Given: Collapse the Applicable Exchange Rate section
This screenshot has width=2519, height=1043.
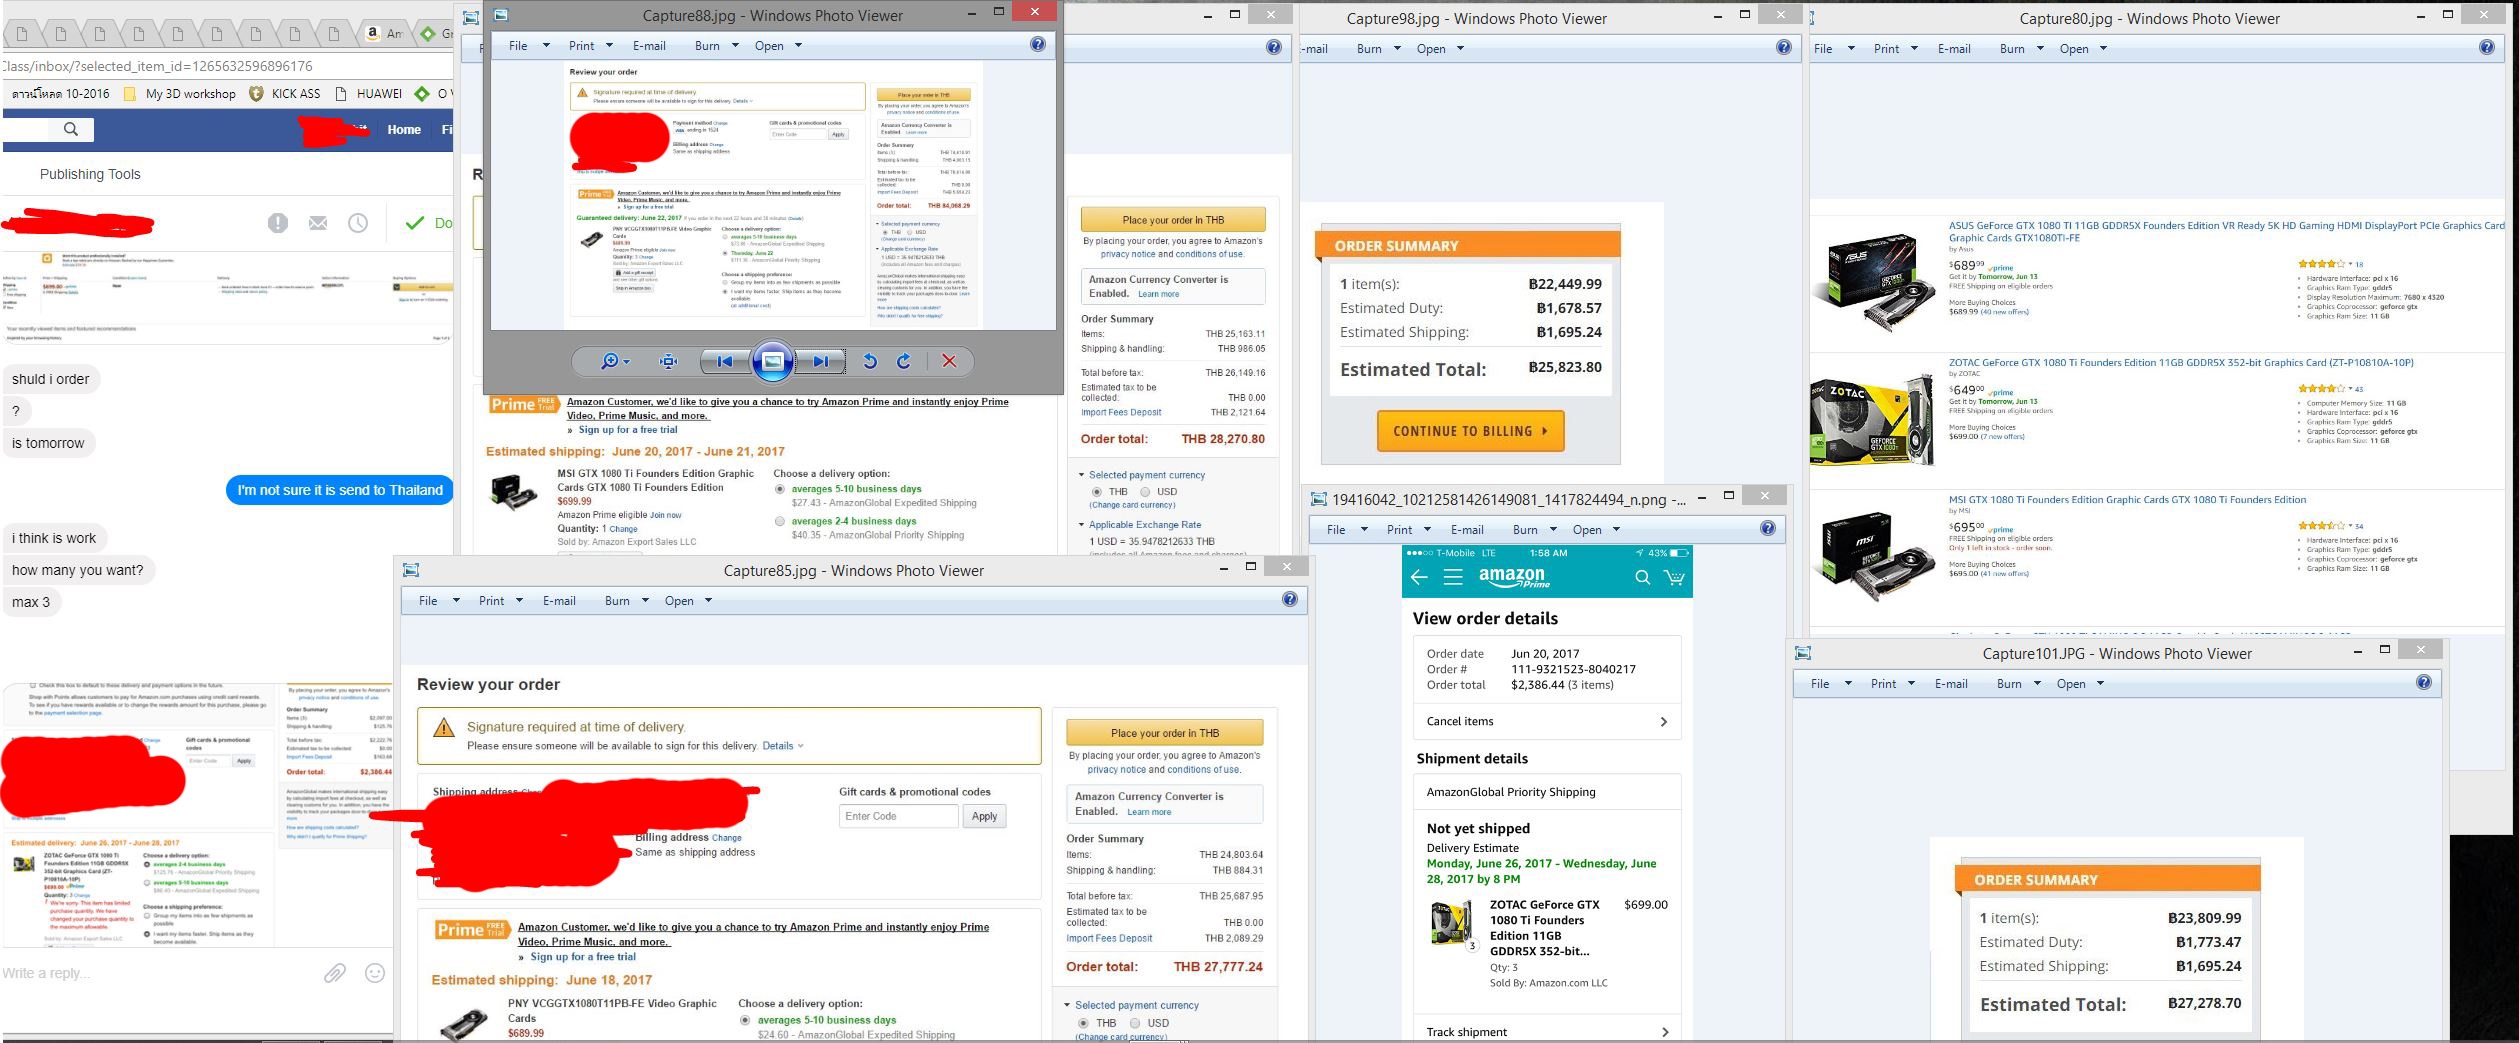Looking at the screenshot, I should tap(1082, 524).
